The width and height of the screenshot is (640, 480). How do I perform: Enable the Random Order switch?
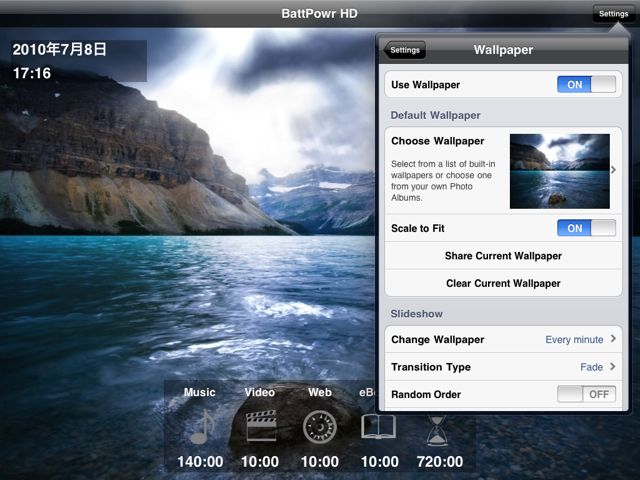pyautogui.click(x=587, y=394)
